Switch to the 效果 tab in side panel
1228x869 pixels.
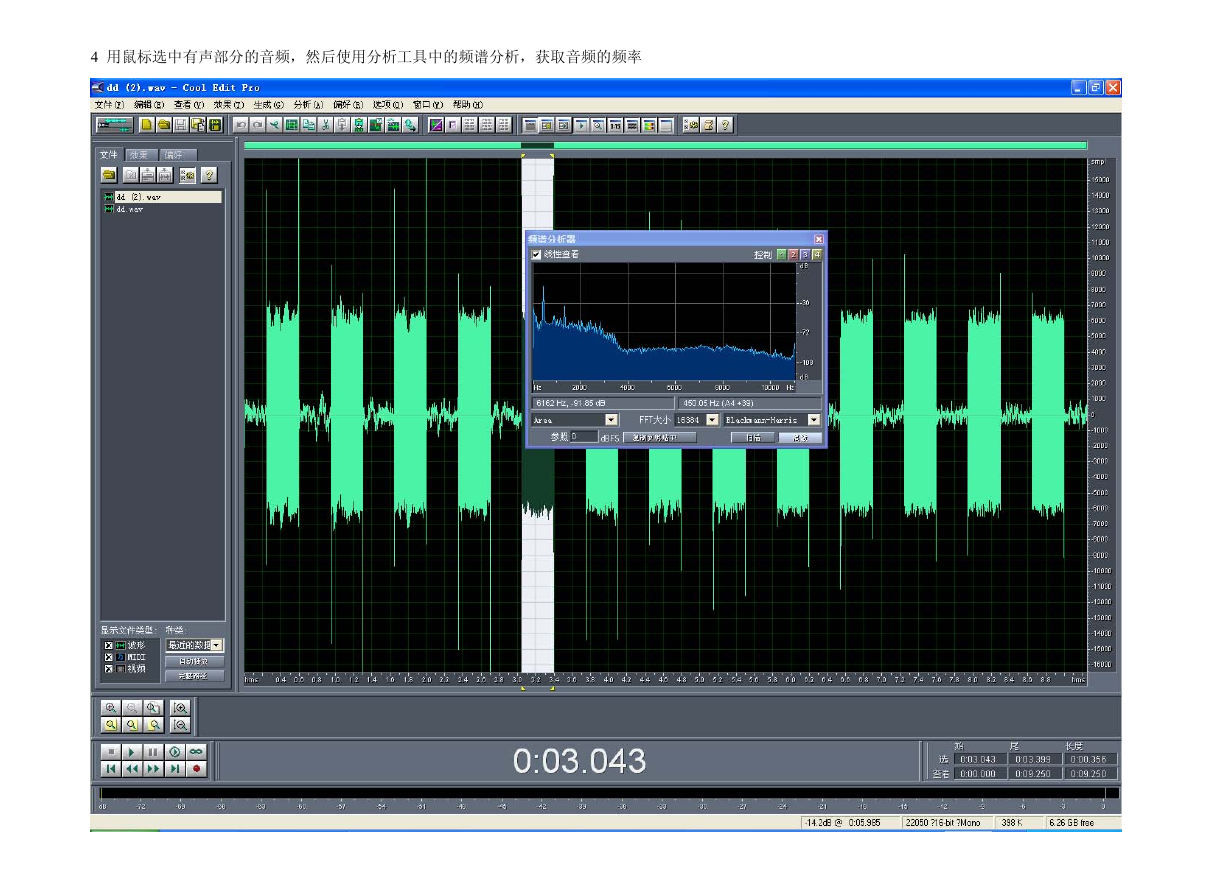click(139, 155)
